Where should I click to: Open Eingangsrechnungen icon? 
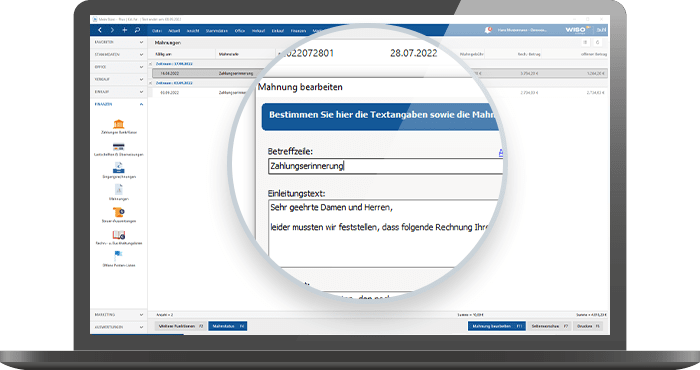118,168
